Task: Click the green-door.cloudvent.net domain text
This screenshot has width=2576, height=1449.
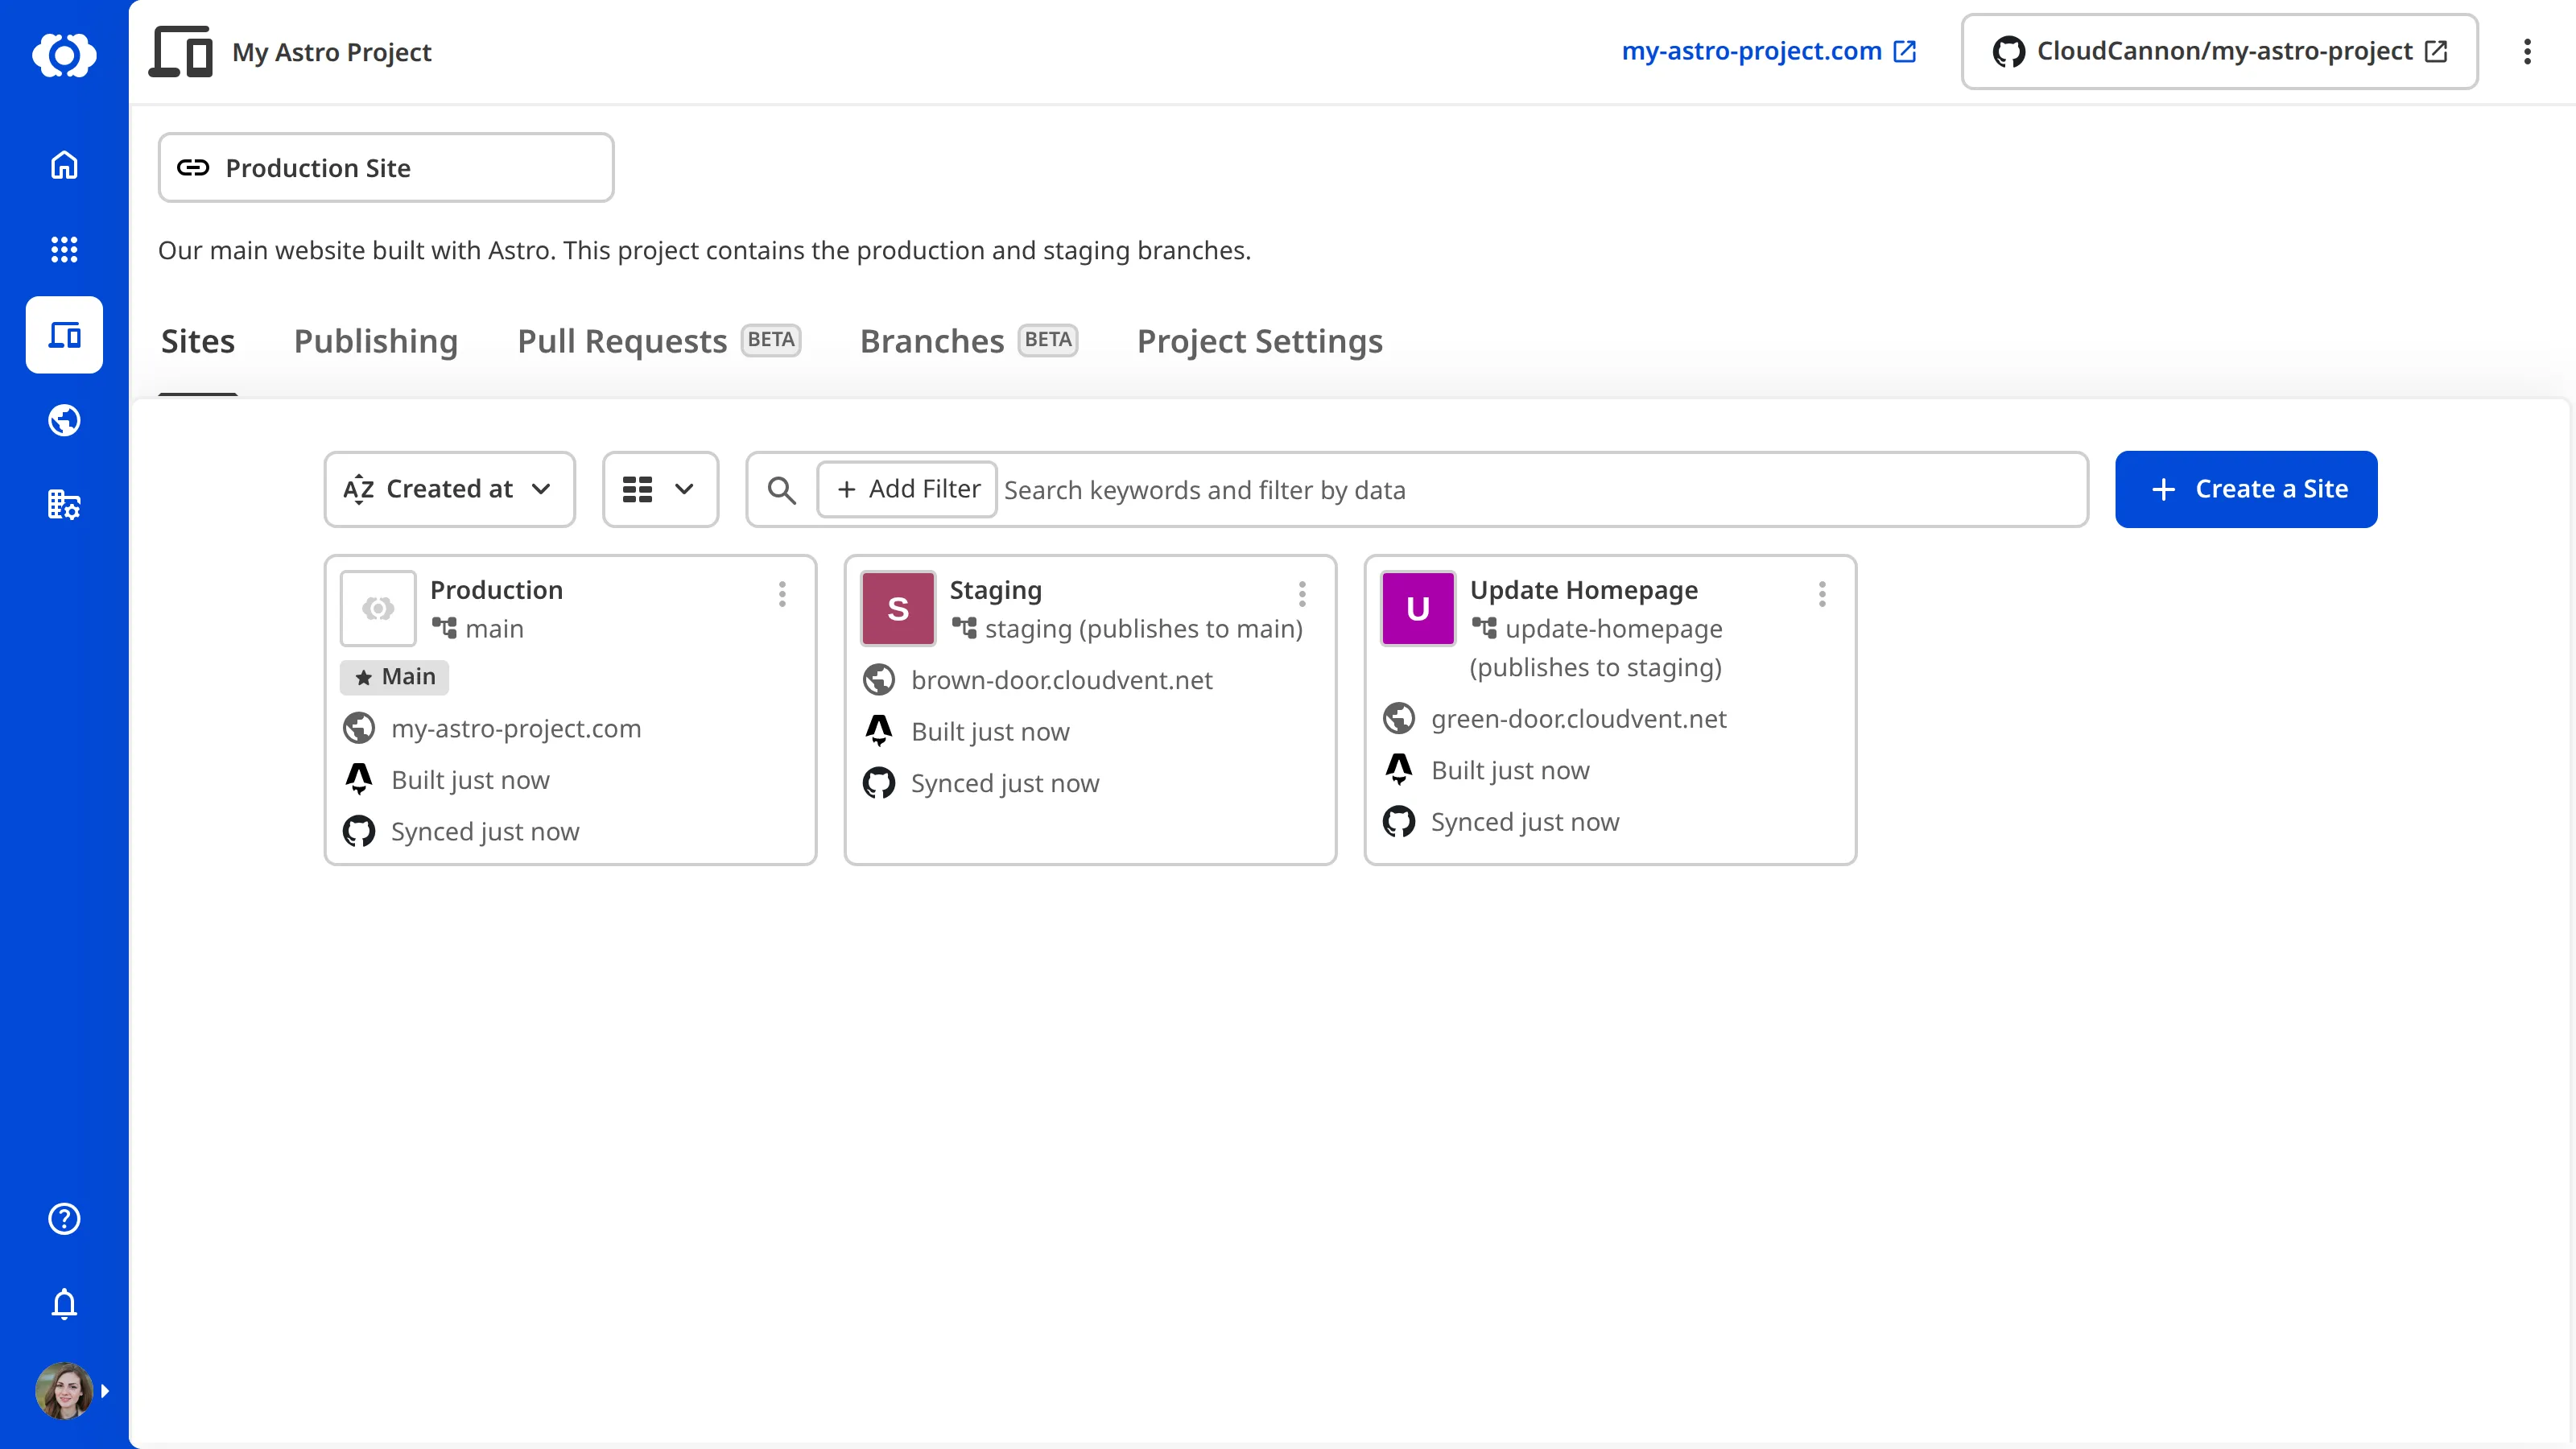Action: pos(1578,718)
